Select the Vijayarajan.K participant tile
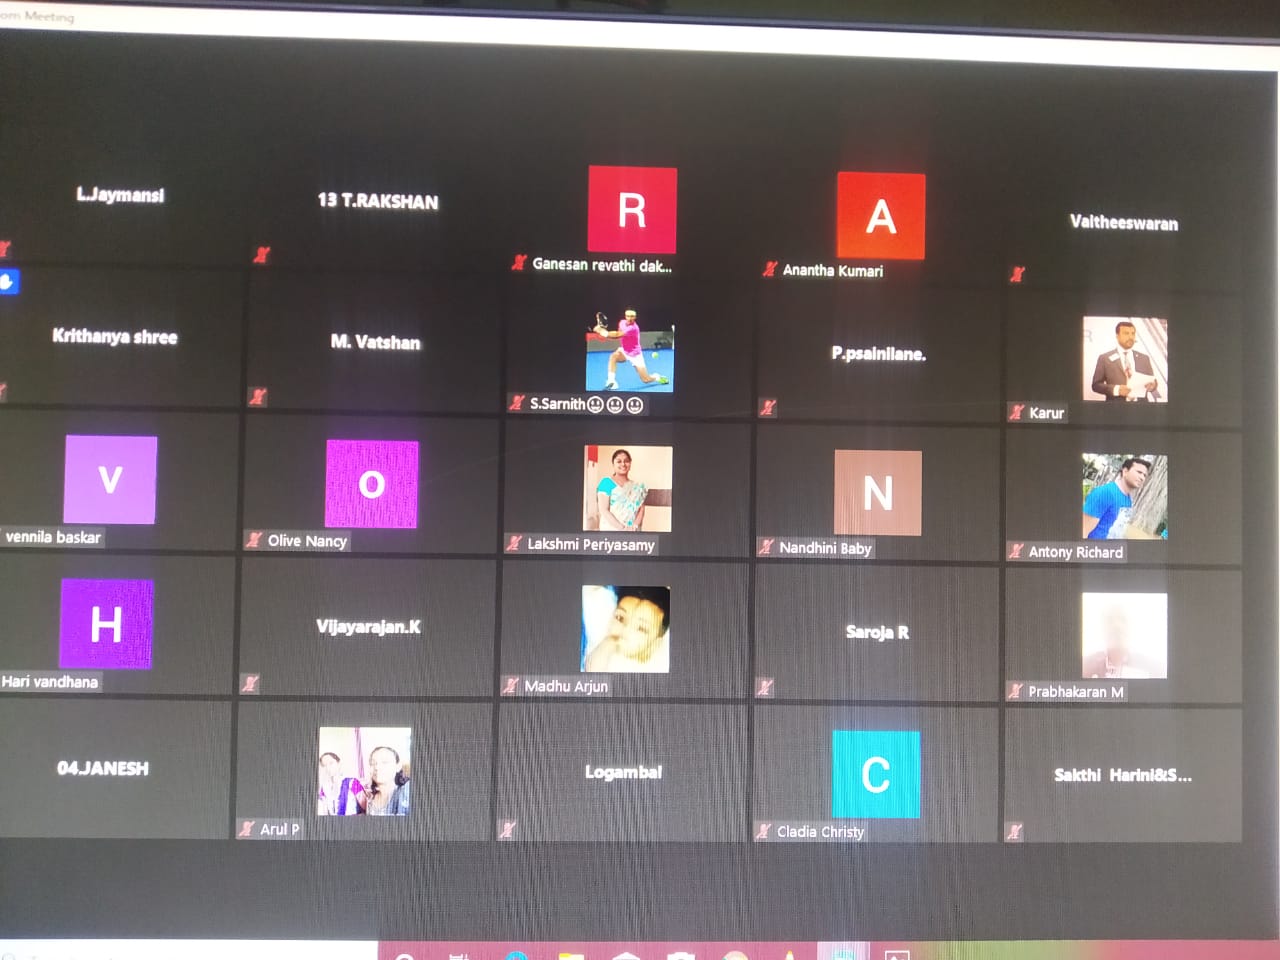Image resolution: width=1280 pixels, height=960 pixels. click(x=368, y=627)
